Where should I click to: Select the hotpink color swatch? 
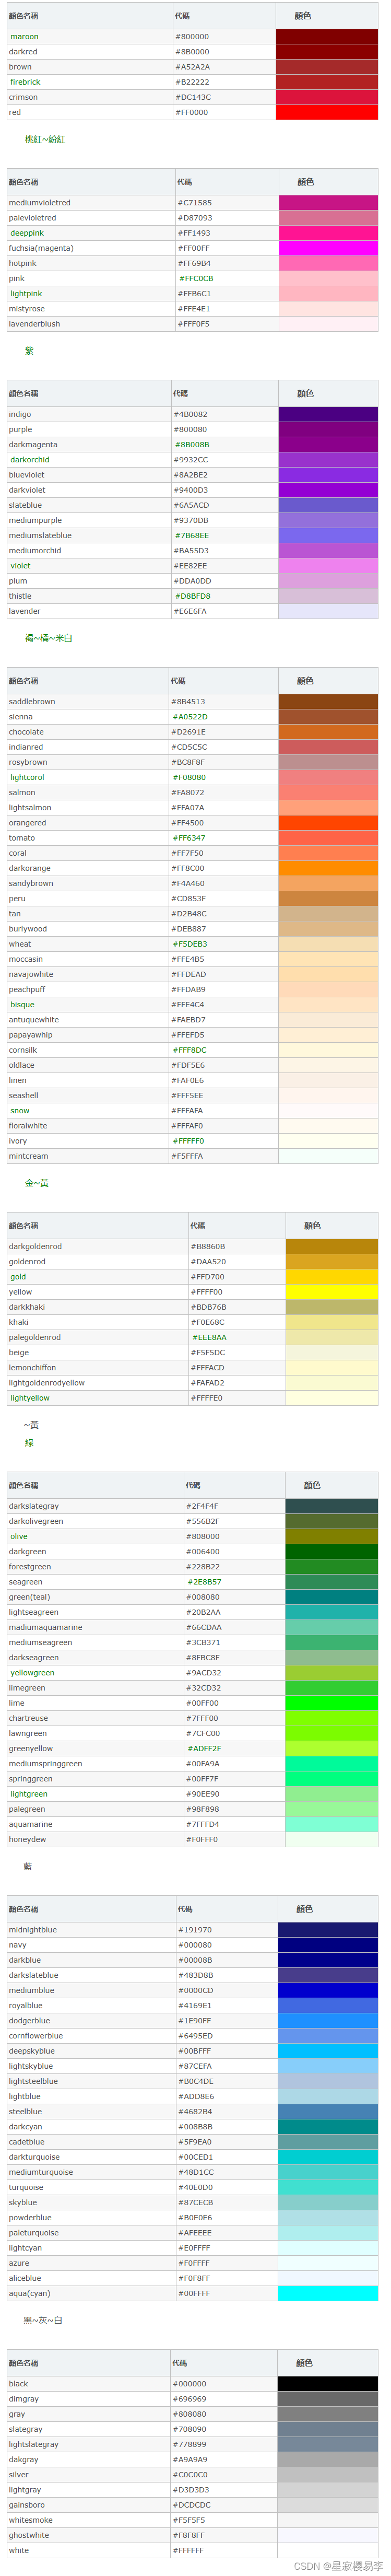328,264
